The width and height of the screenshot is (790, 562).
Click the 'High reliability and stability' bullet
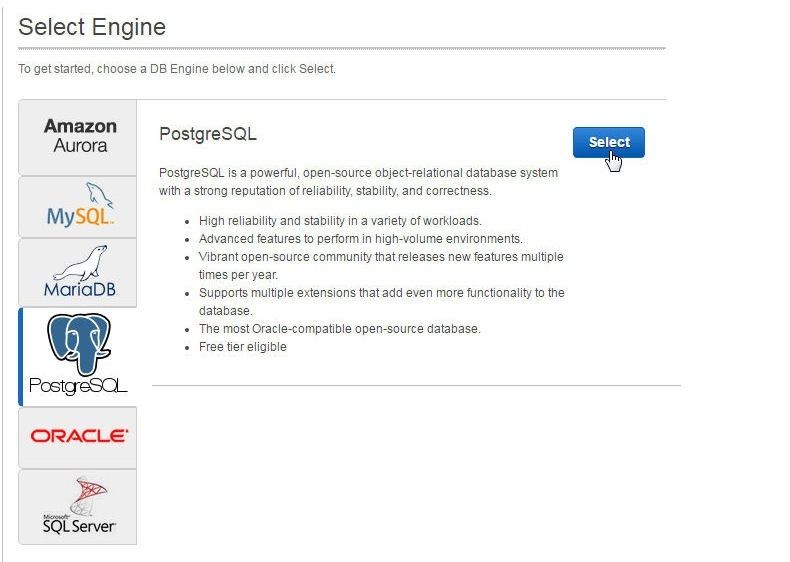pyautogui.click(x=340, y=221)
